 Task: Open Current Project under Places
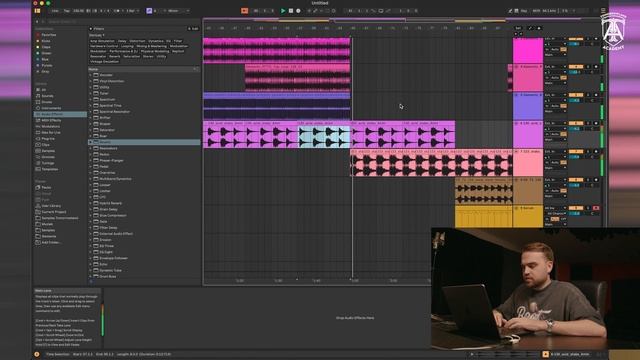click(x=53, y=212)
